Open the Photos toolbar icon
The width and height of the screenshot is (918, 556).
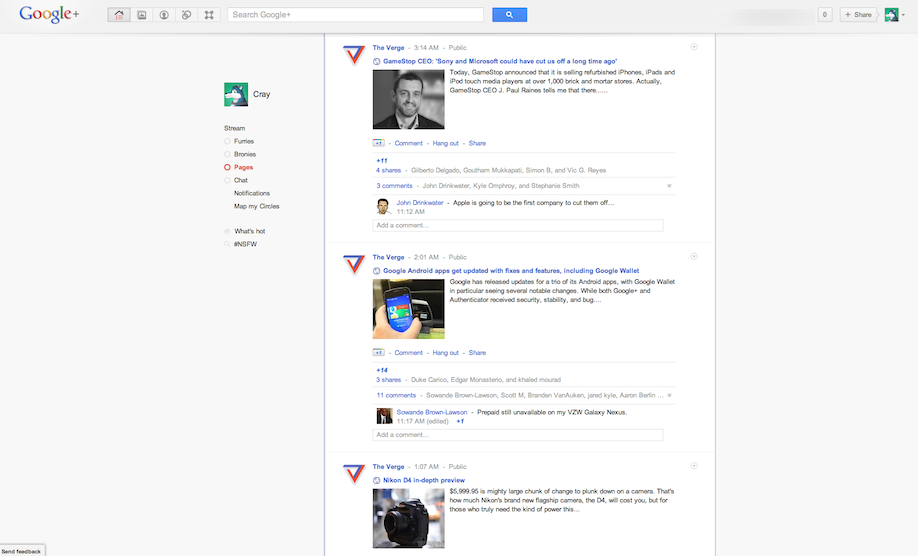coord(142,15)
